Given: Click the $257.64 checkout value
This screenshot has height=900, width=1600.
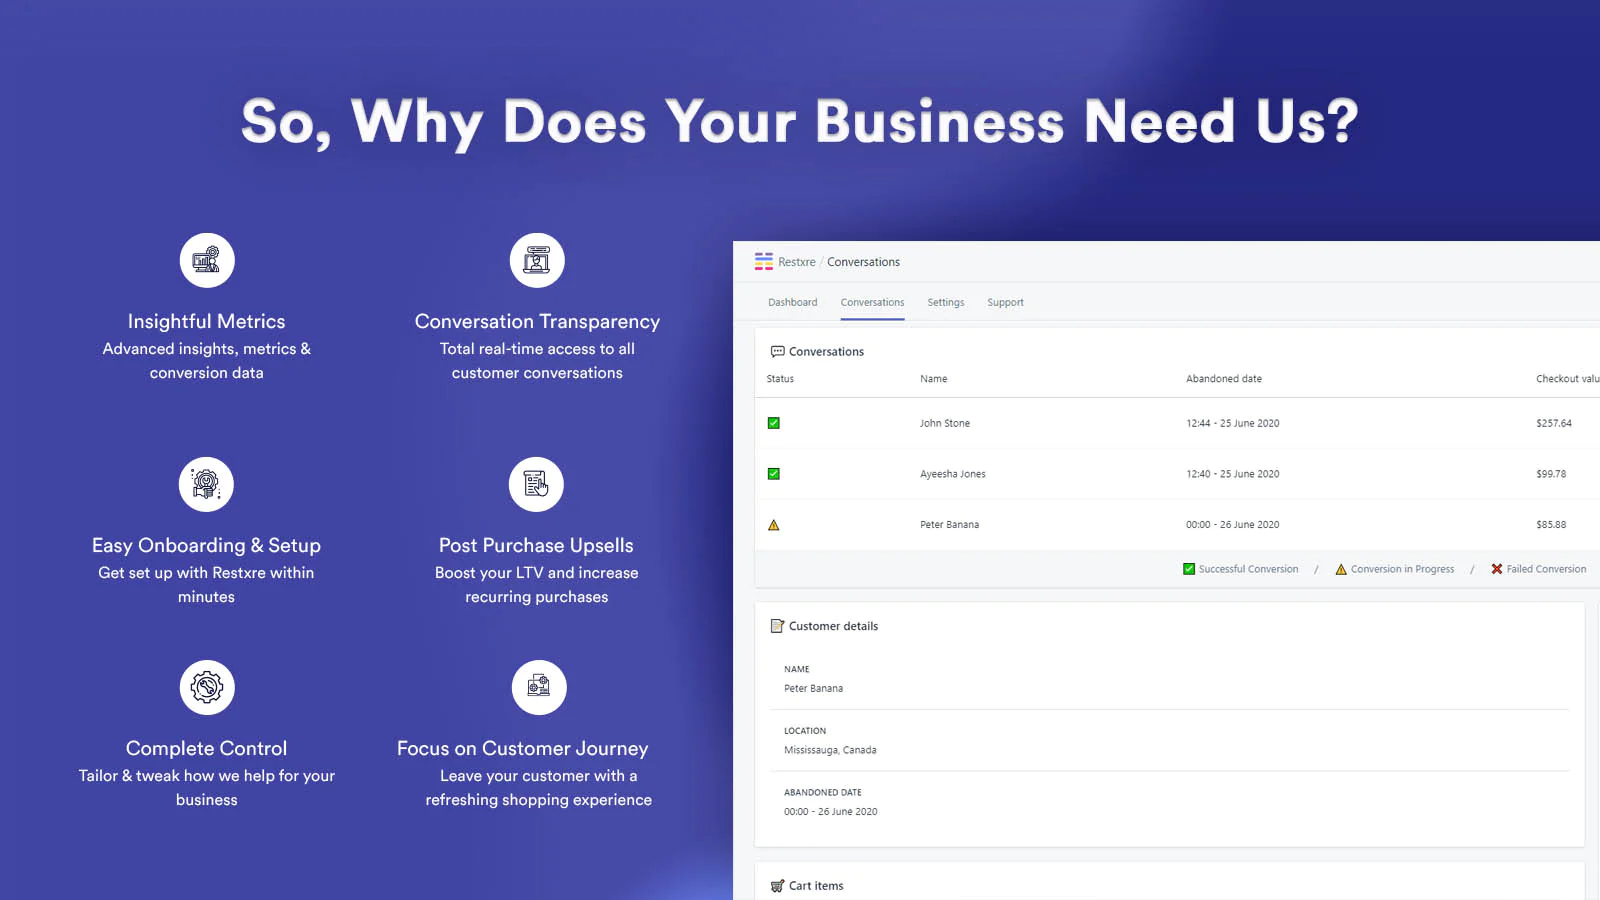Looking at the screenshot, I should click(1554, 423).
